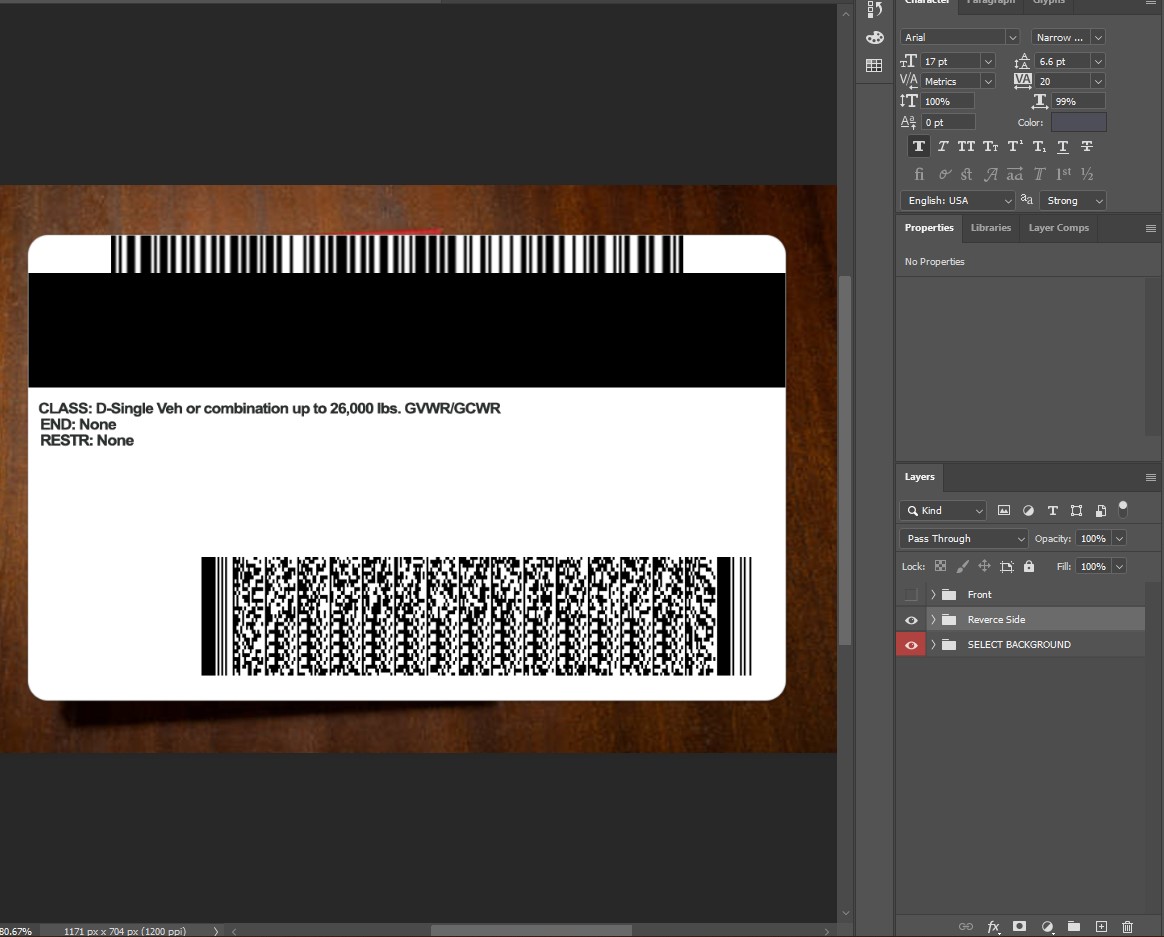The image size is (1164, 937).
Task: Hide the Reverce Side layer group
Action: click(x=911, y=620)
